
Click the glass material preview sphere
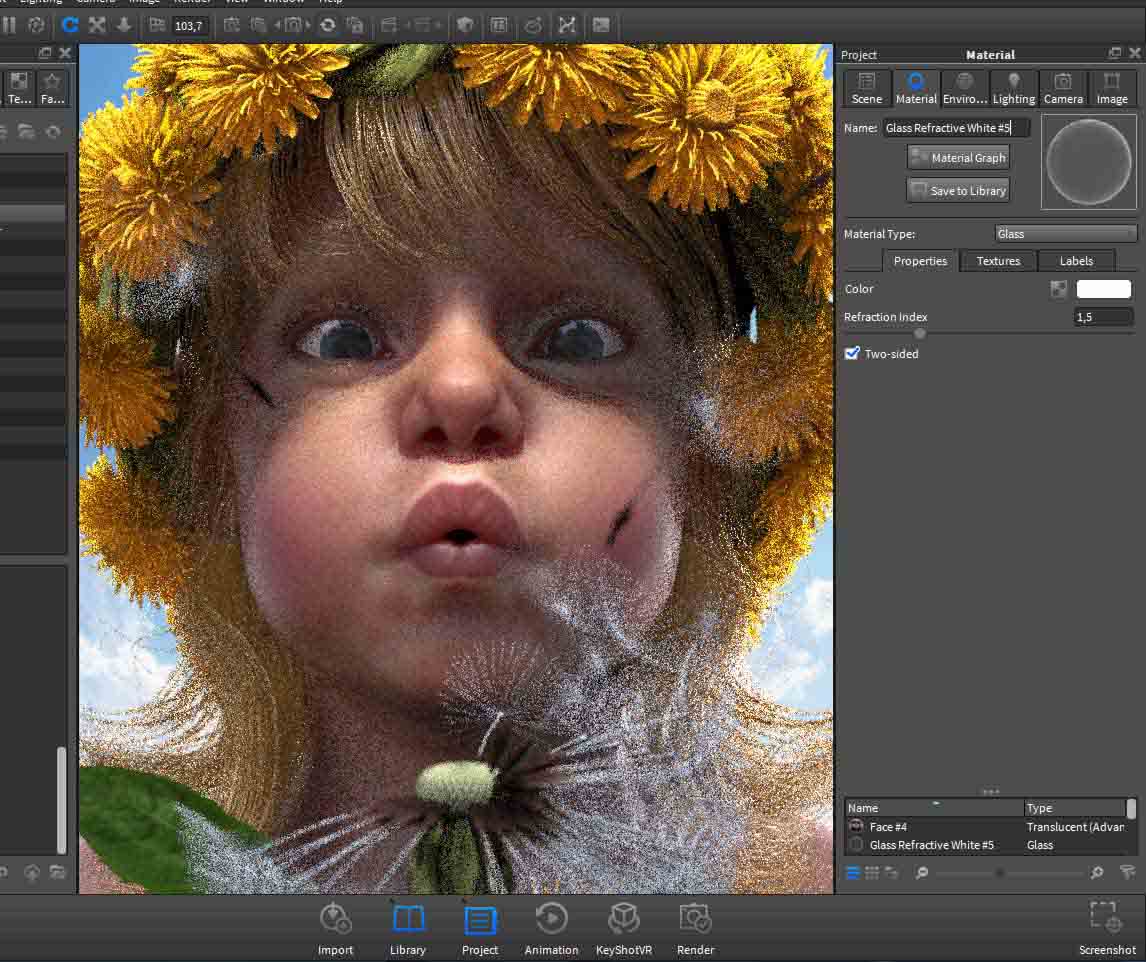1088,162
